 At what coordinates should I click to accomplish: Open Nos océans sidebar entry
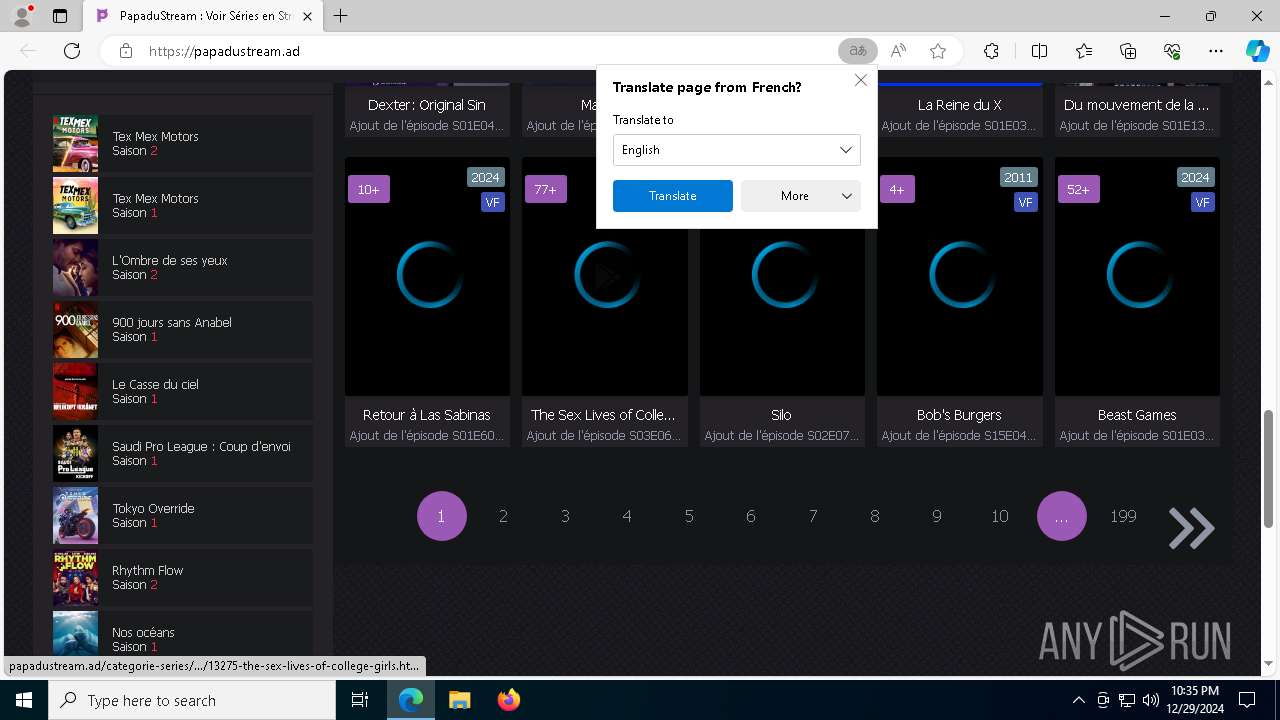pos(183,634)
